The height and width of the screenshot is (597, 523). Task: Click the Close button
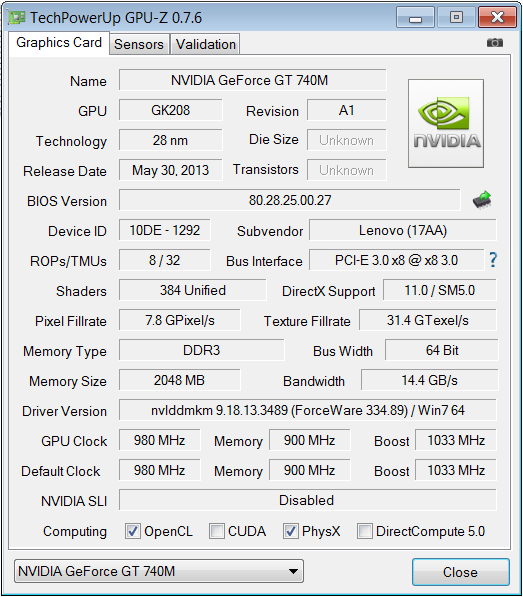point(461,572)
